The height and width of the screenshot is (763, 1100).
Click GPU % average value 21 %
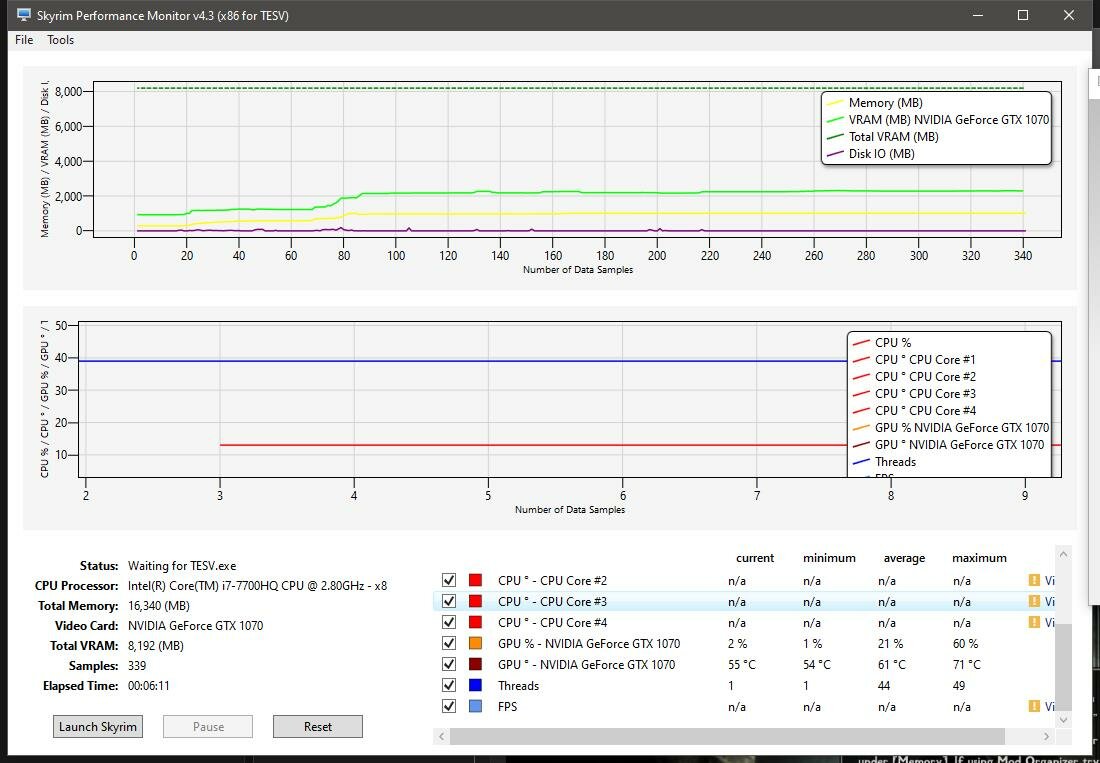[891, 644]
